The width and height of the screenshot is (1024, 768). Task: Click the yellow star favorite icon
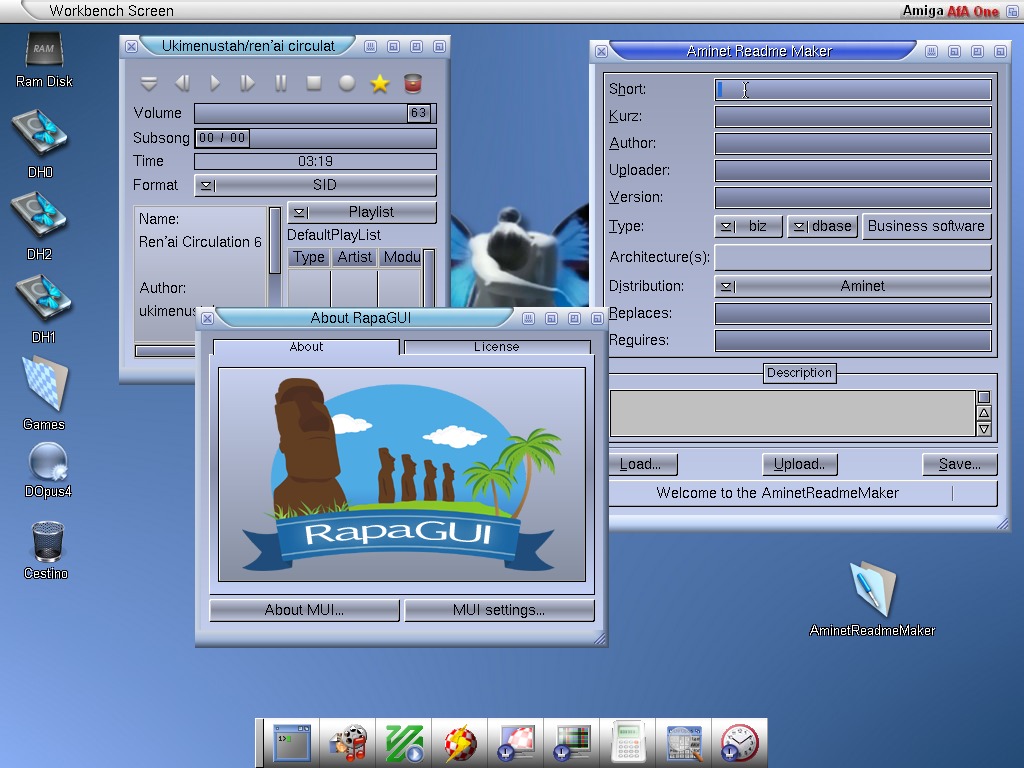click(379, 84)
